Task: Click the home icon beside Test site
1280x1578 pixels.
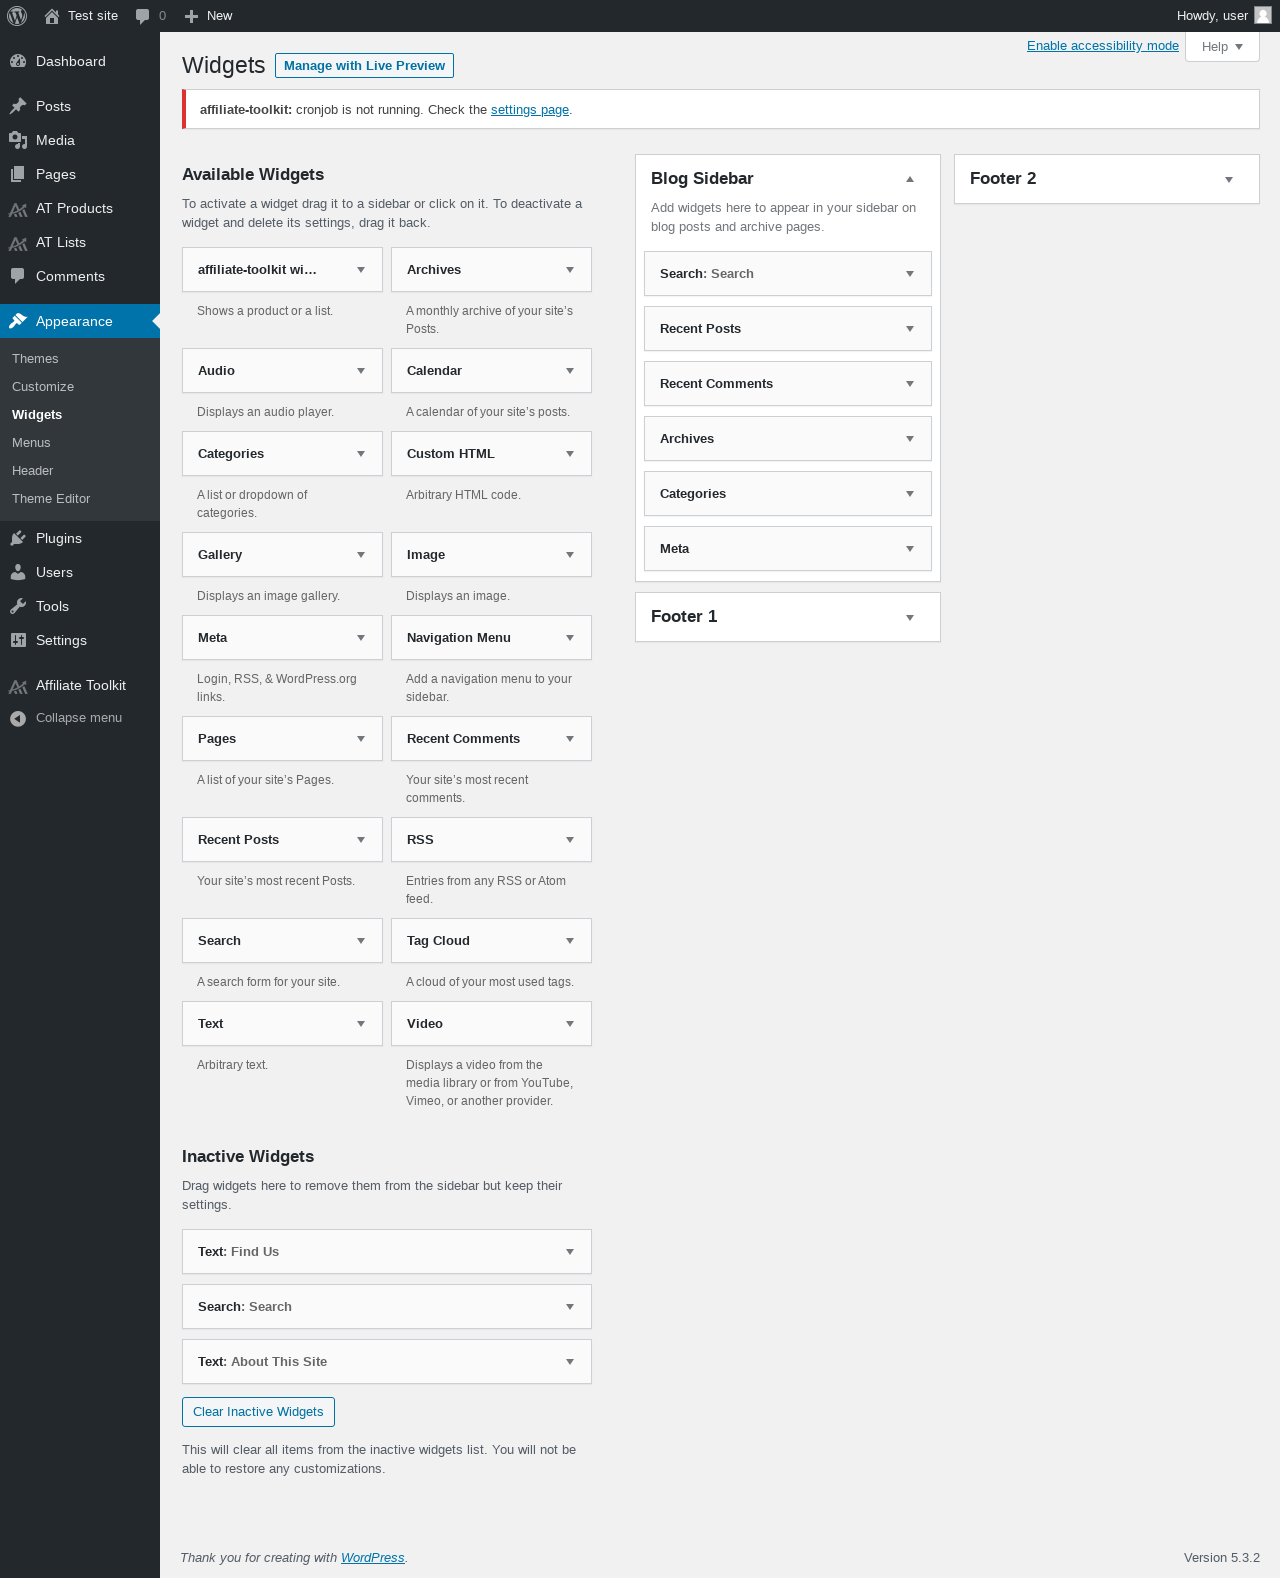Action: point(52,16)
